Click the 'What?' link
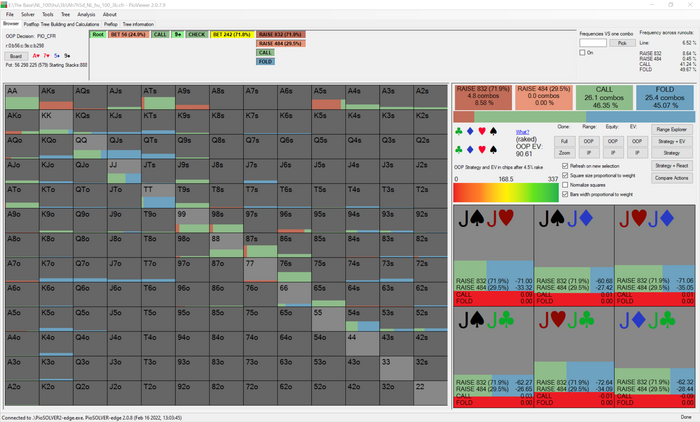 tap(522, 132)
